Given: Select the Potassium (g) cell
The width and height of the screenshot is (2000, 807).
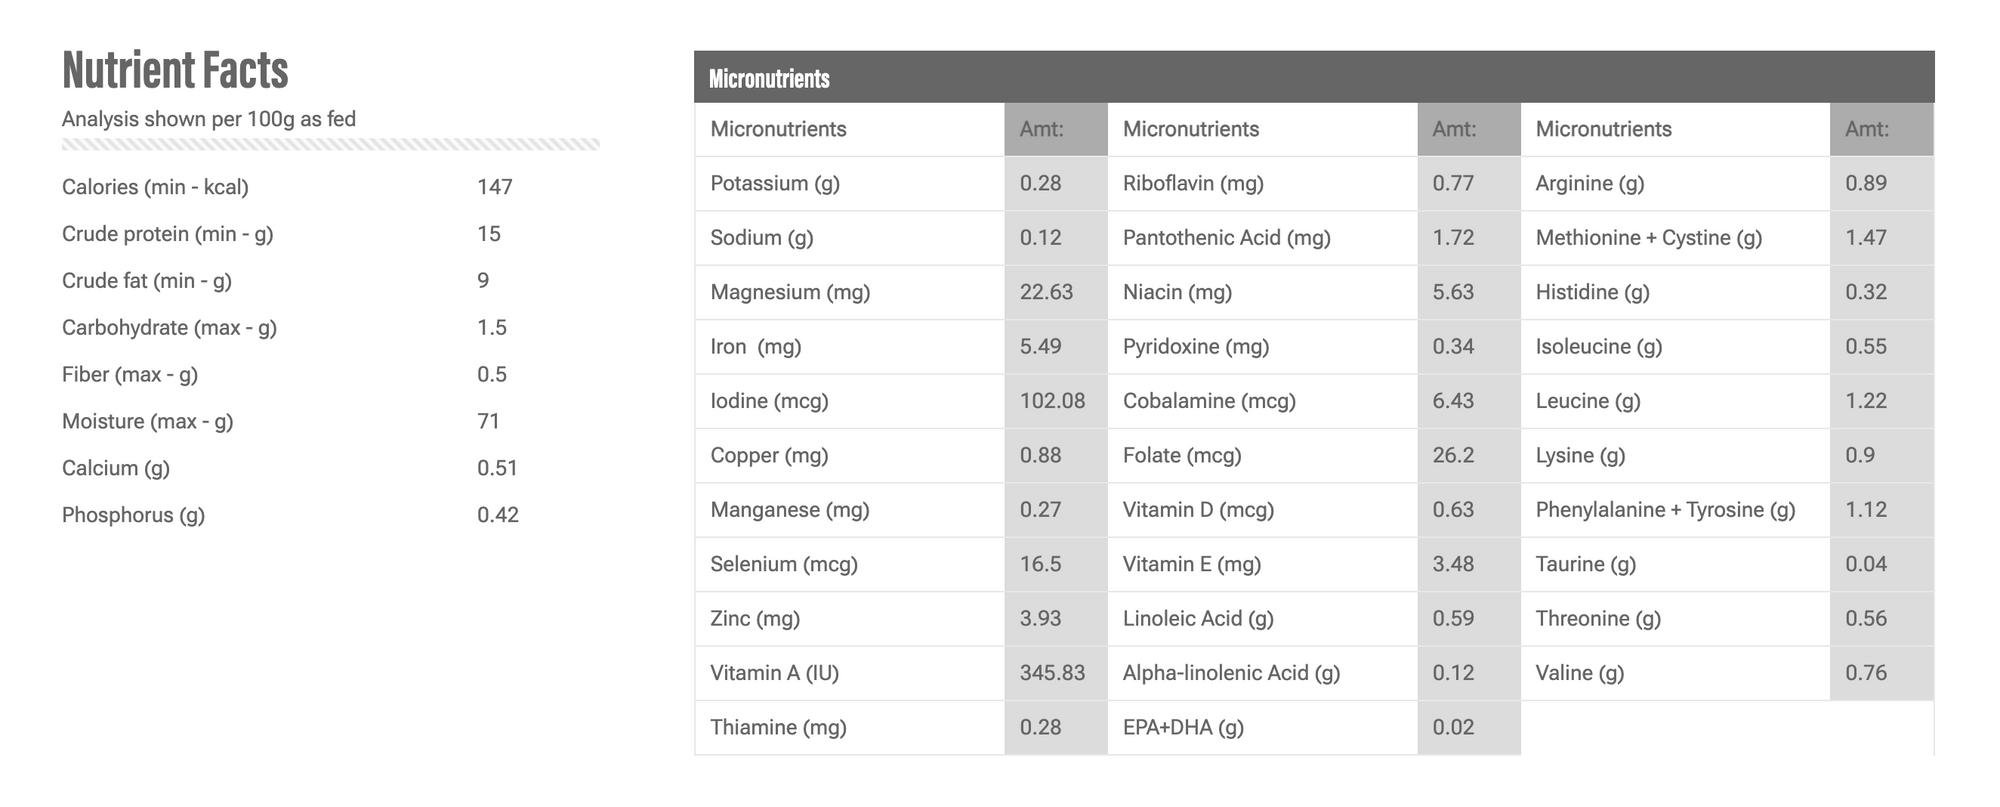Looking at the screenshot, I should click(x=850, y=184).
